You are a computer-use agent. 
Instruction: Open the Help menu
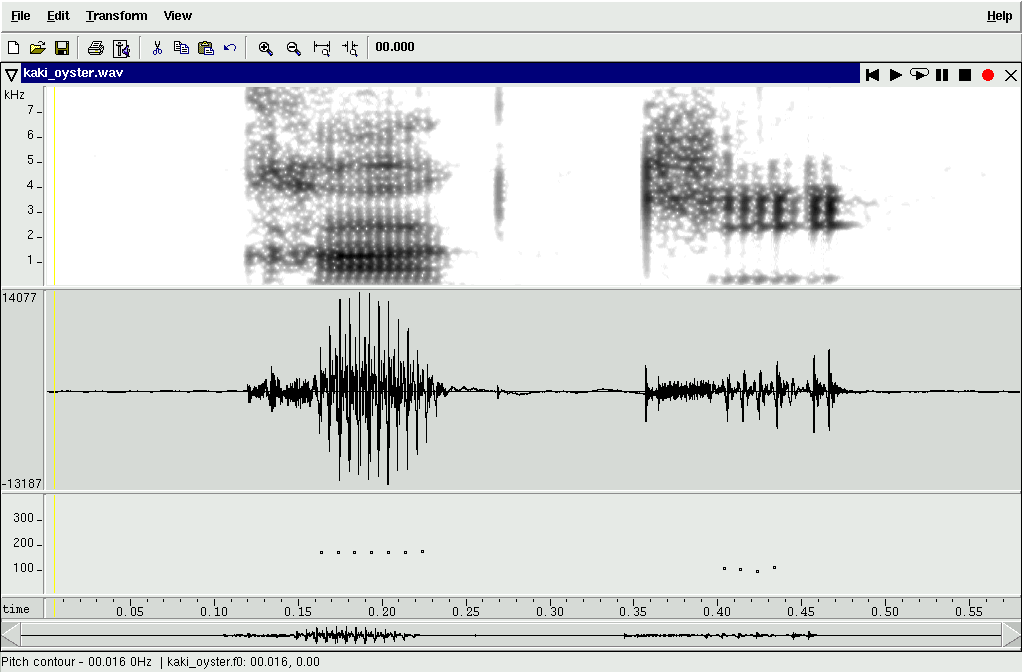(x=999, y=16)
